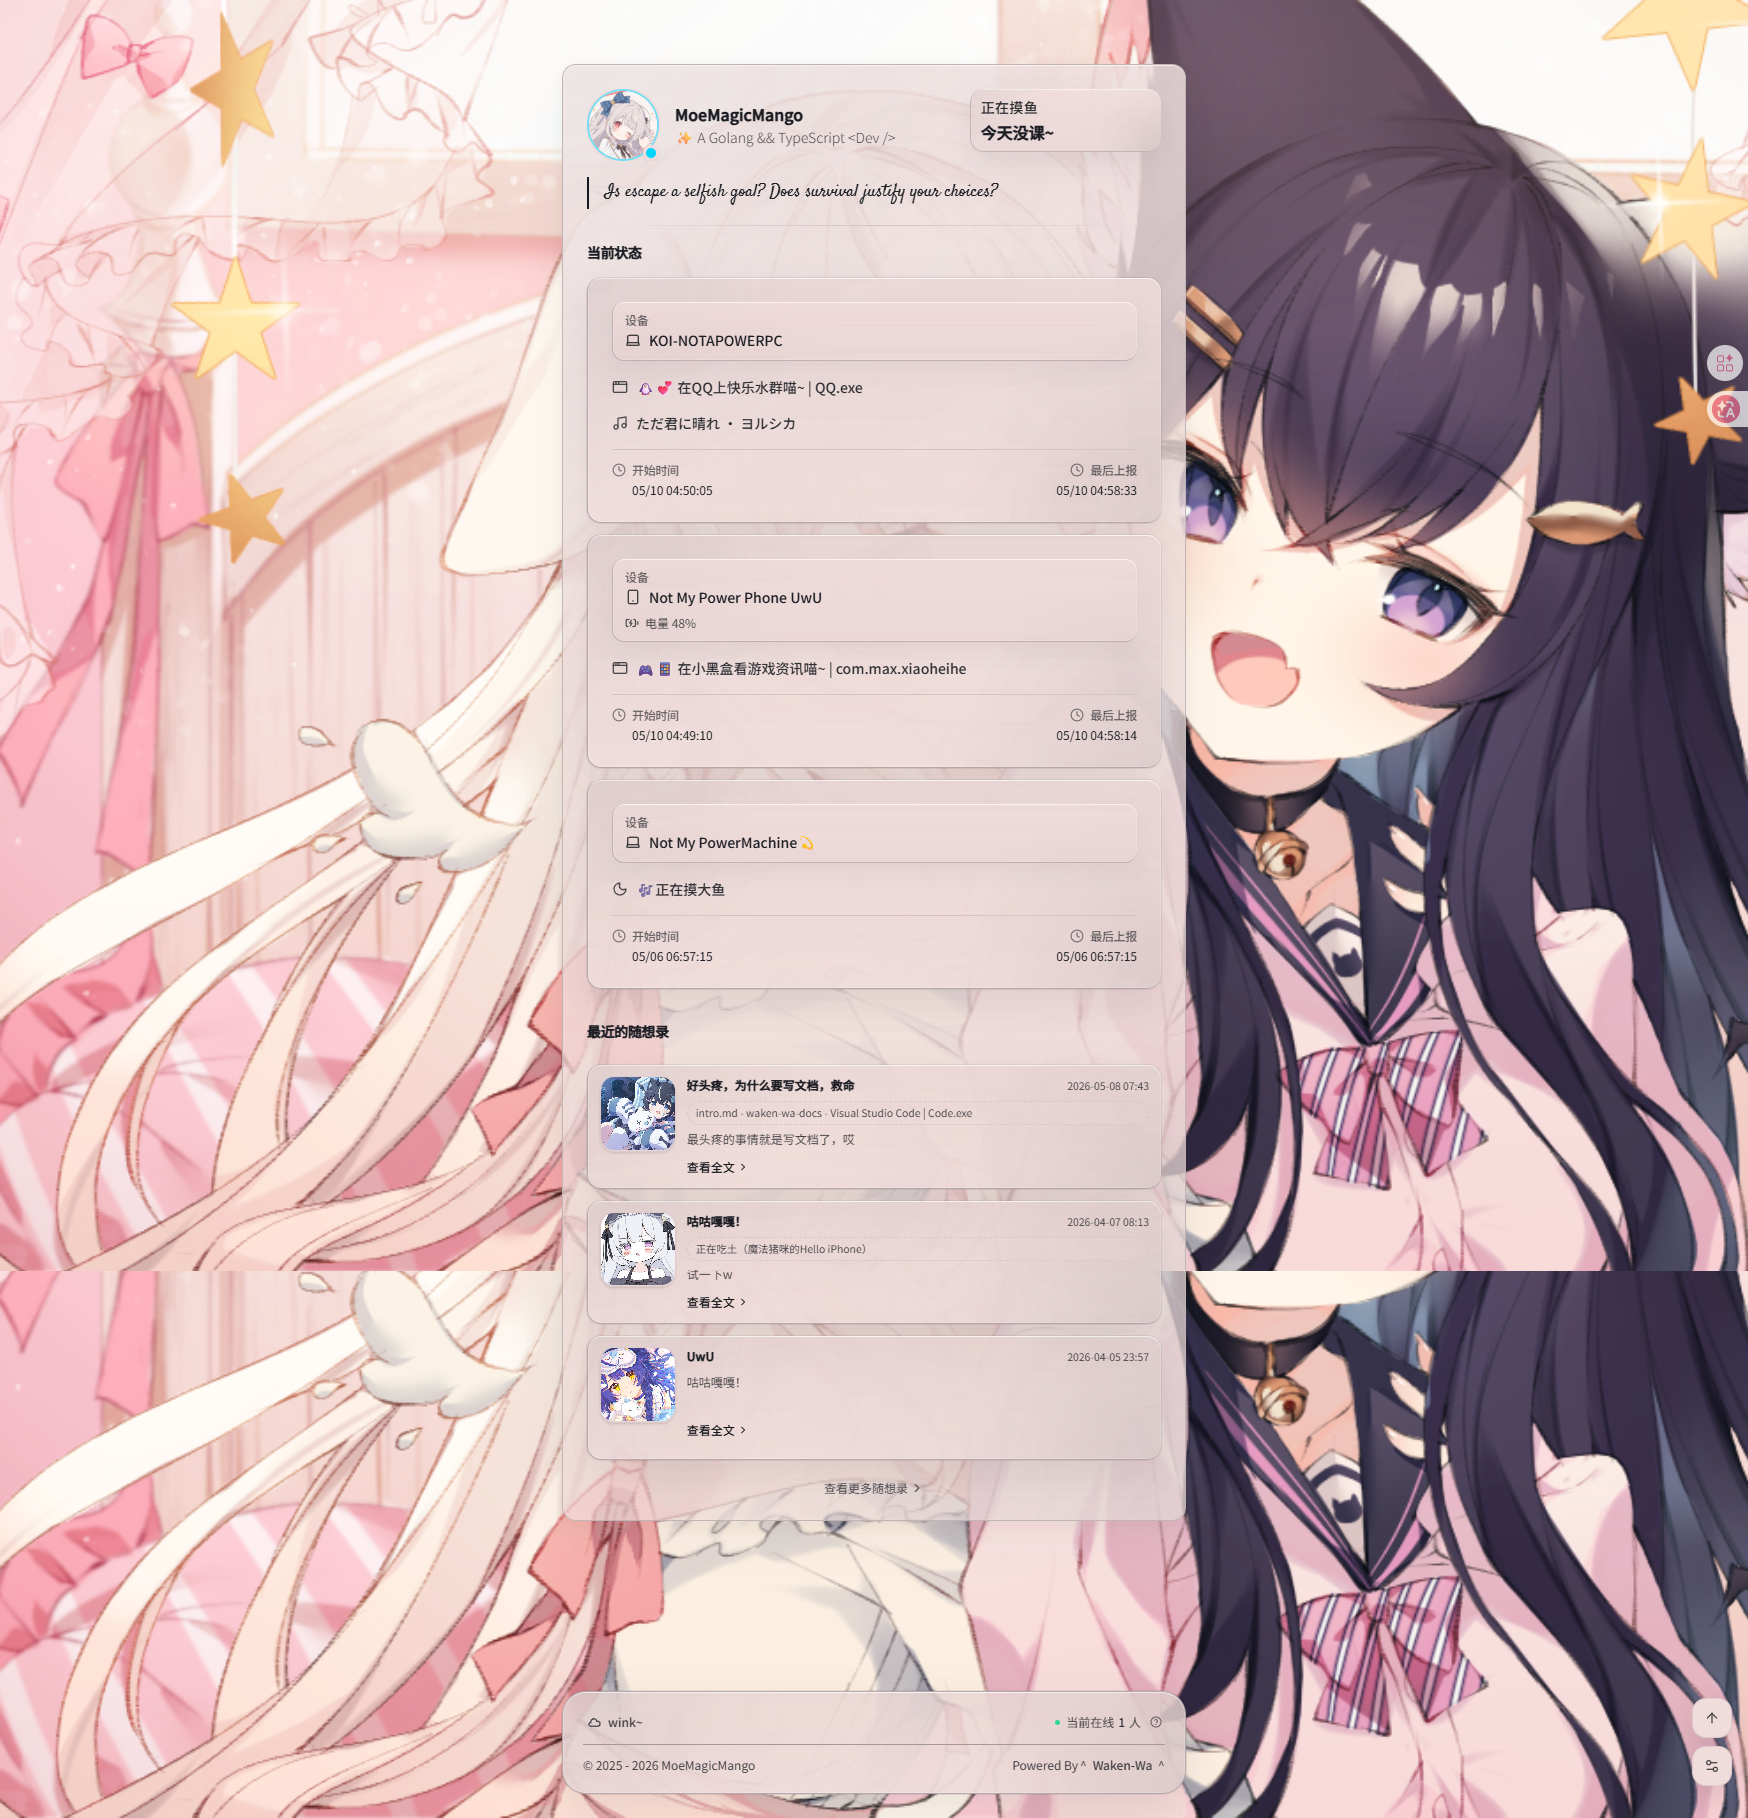Screen dimensions: 1748x1818
Task: Click the MoeMagicMango profile avatar
Action: pyautogui.click(x=622, y=125)
